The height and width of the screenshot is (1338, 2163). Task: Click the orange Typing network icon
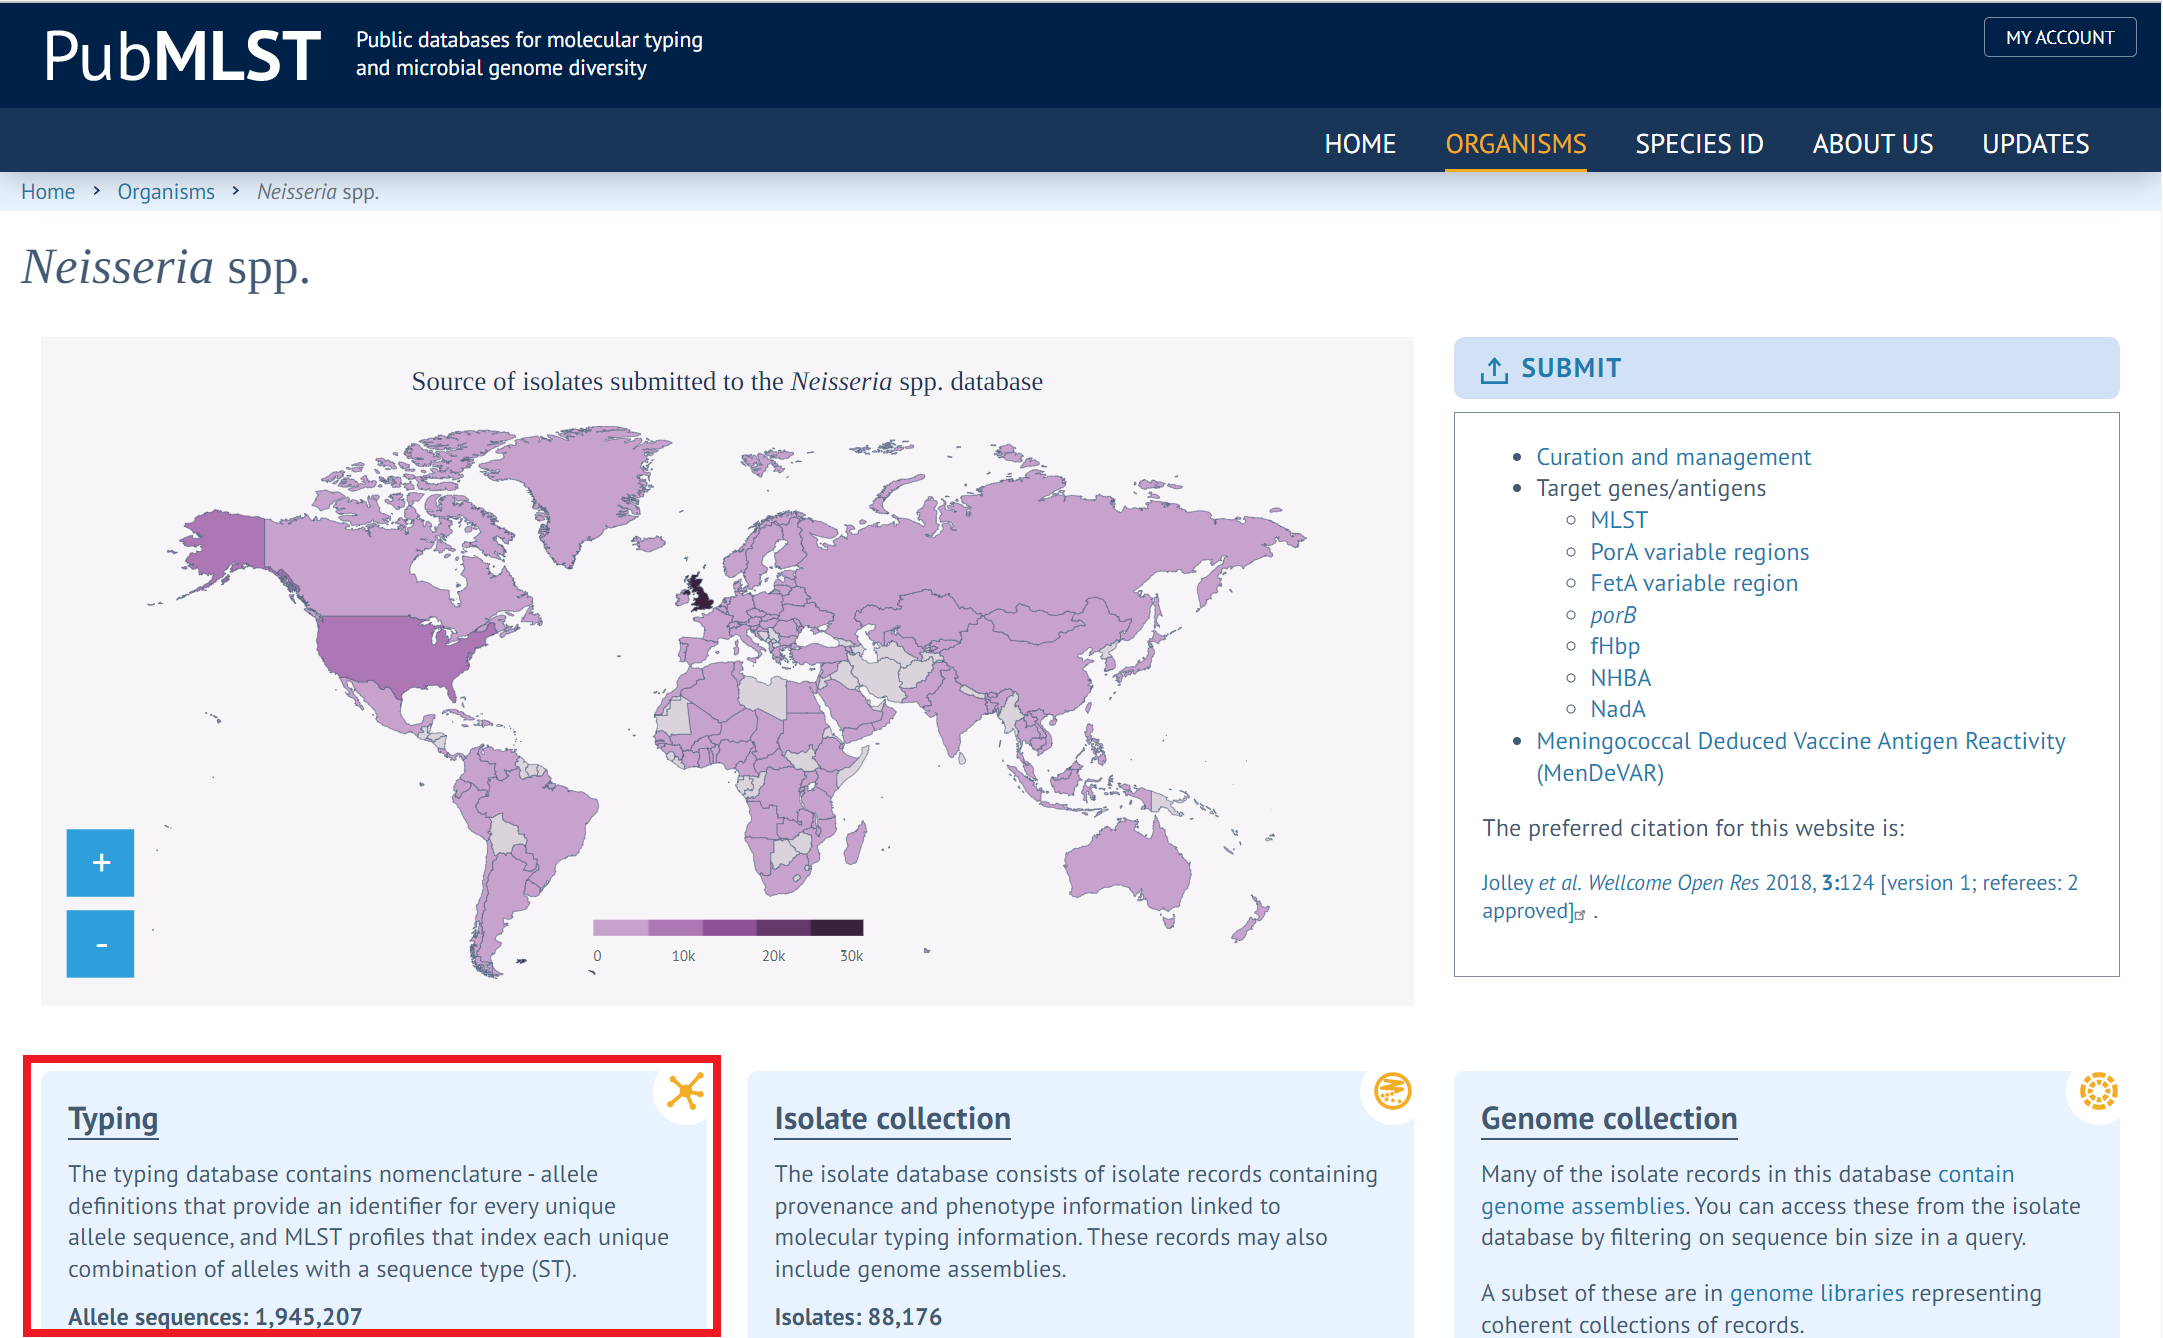[686, 1091]
